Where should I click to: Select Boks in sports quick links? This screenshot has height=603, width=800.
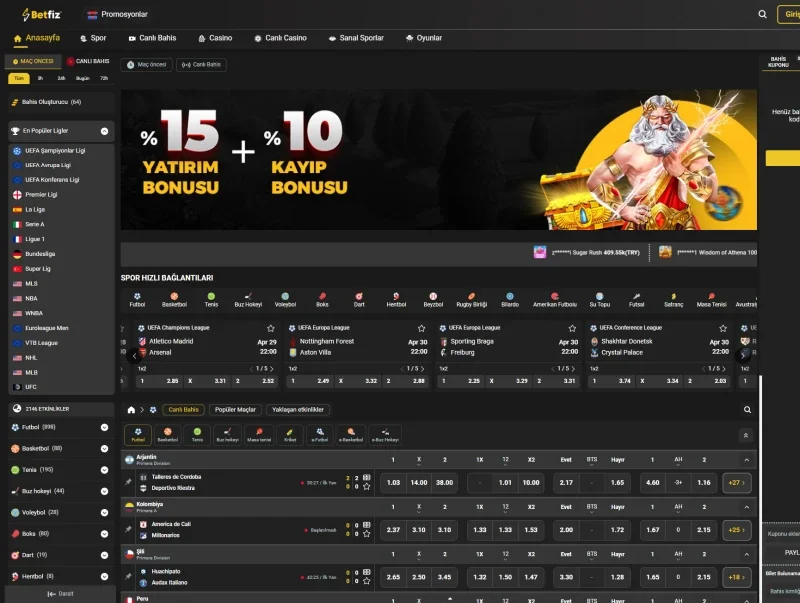(322, 300)
